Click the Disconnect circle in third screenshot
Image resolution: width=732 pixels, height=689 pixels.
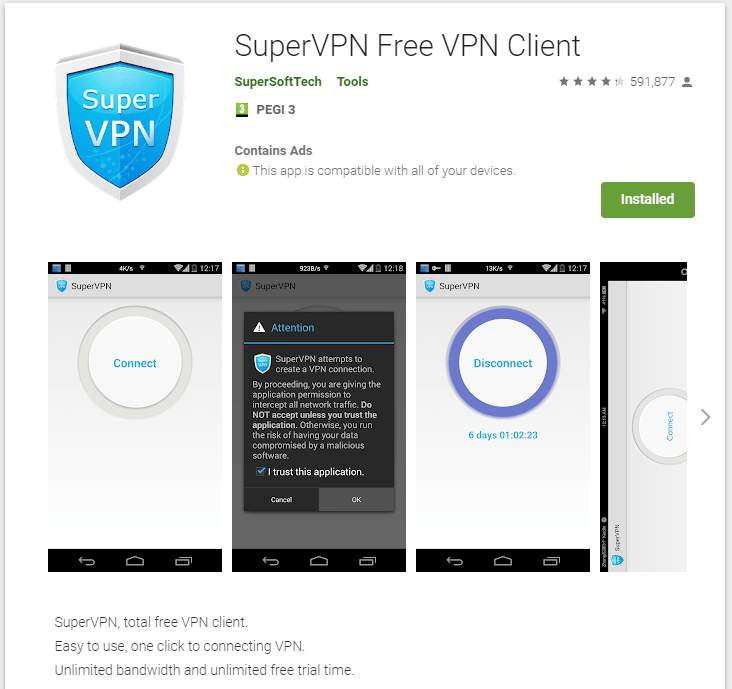click(x=503, y=363)
